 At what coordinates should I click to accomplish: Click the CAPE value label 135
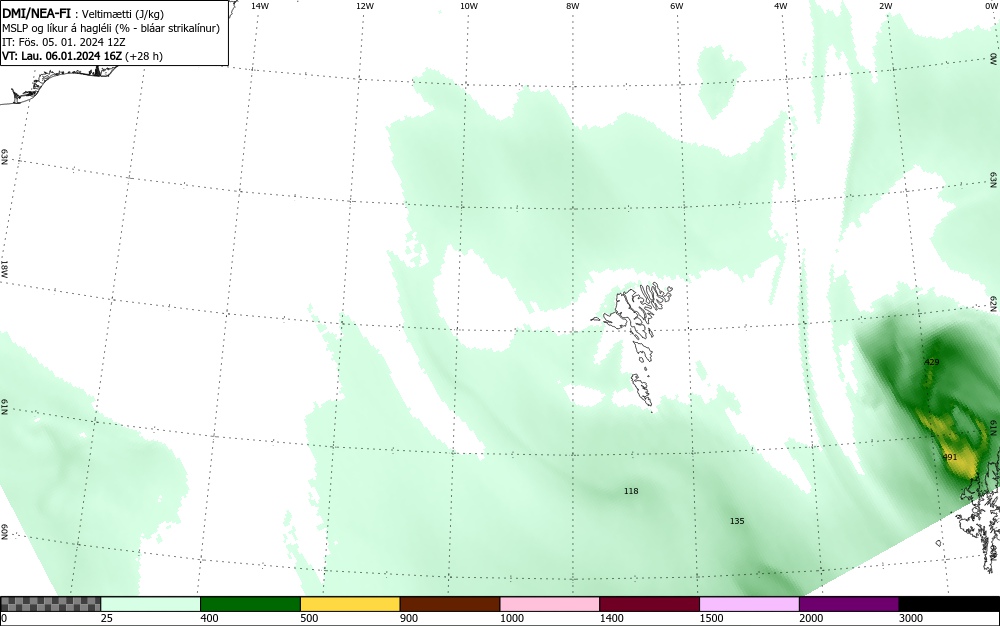coord(737,521)
